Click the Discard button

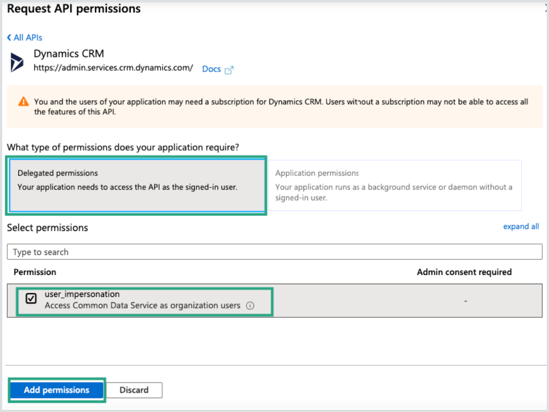(134, 390)
